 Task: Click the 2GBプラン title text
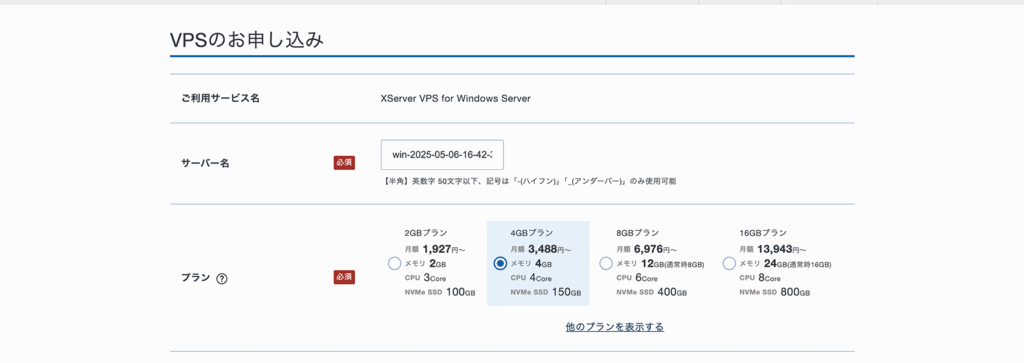[x=426, y=232]
